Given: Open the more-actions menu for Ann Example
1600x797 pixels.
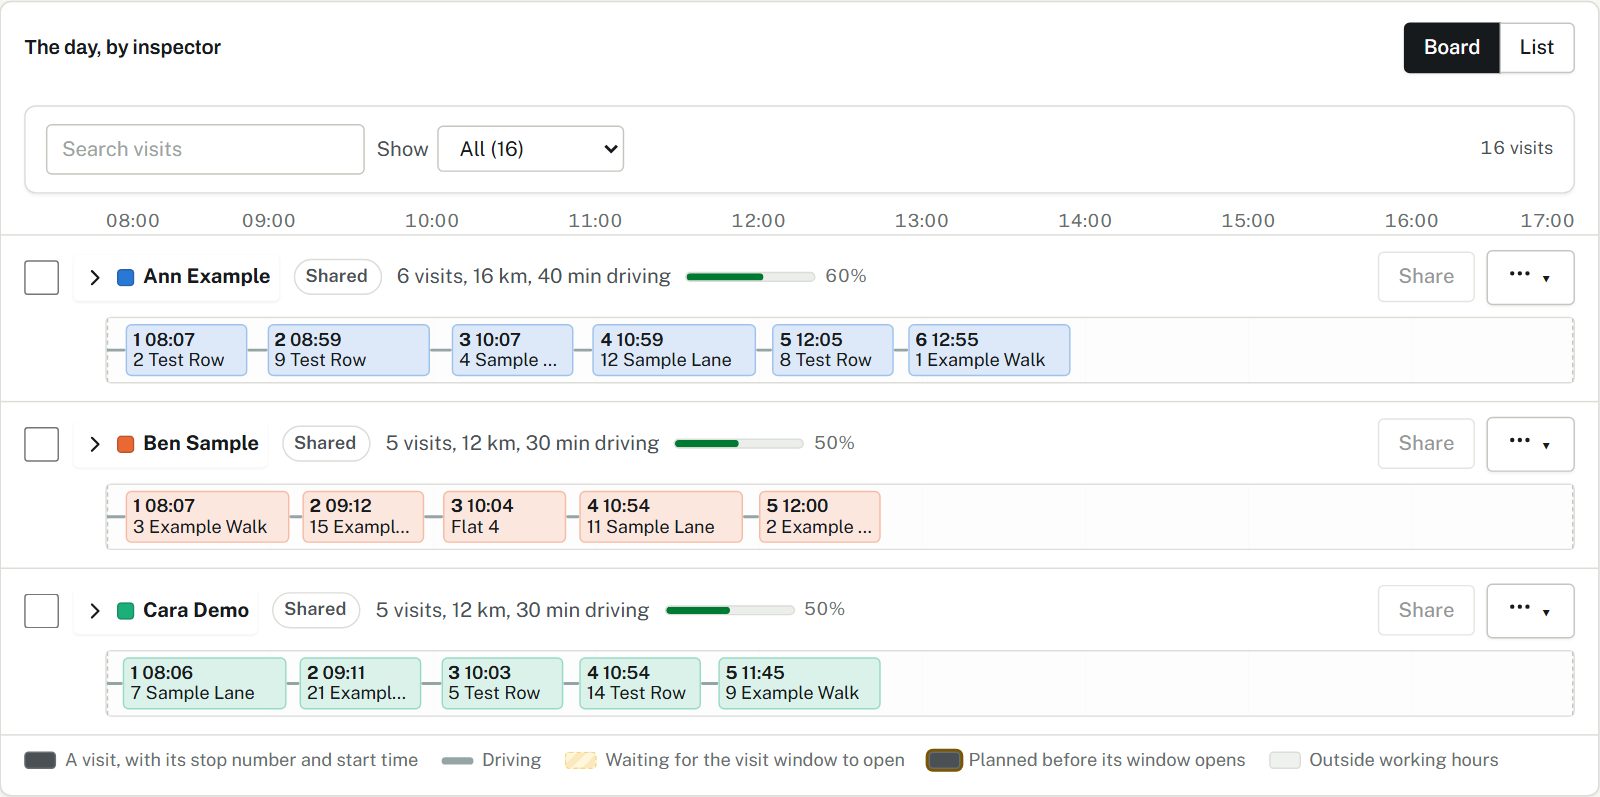Looking at the screenshot, I should coord(1530,277).
